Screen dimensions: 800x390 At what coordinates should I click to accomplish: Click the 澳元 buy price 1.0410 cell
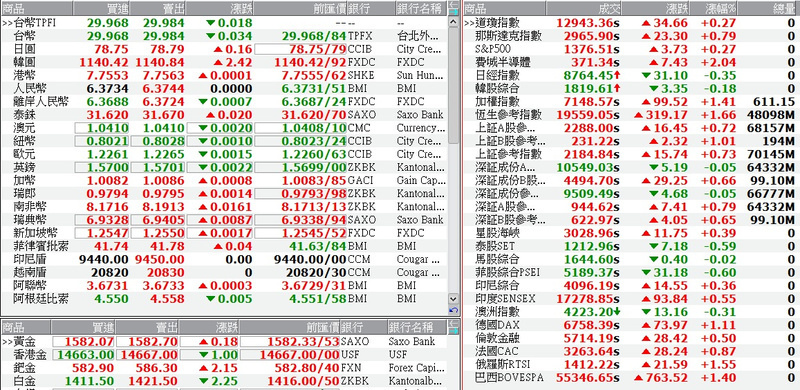[x=102, y=128]
